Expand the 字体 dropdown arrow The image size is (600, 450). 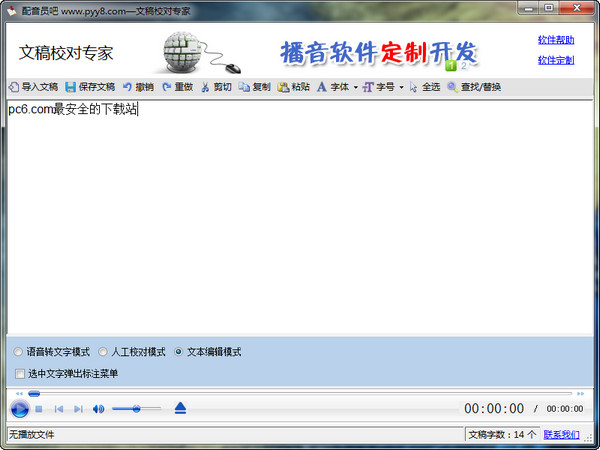tap(355, 88)
